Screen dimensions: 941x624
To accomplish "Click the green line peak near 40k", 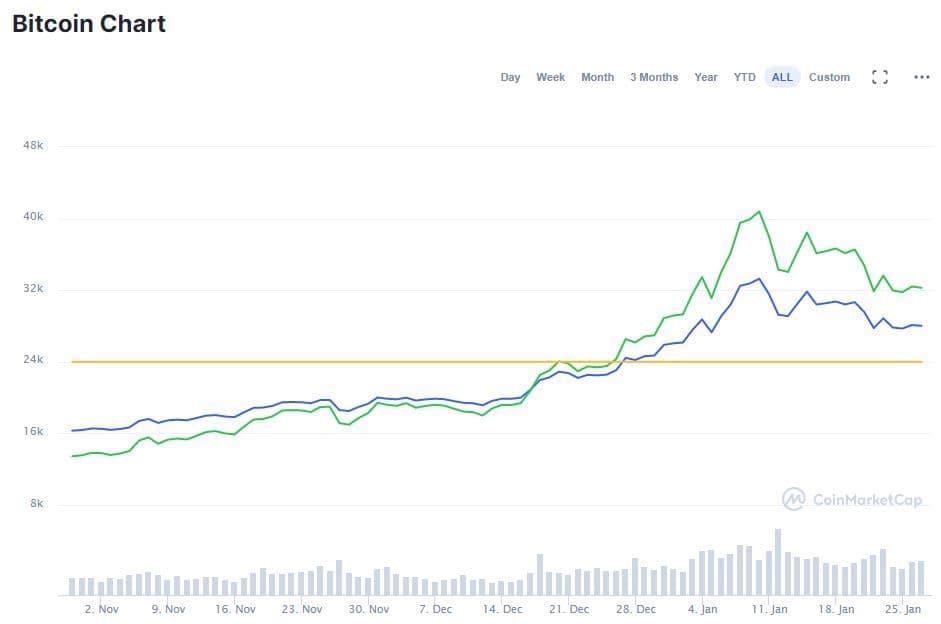I will tap(759, 212).
